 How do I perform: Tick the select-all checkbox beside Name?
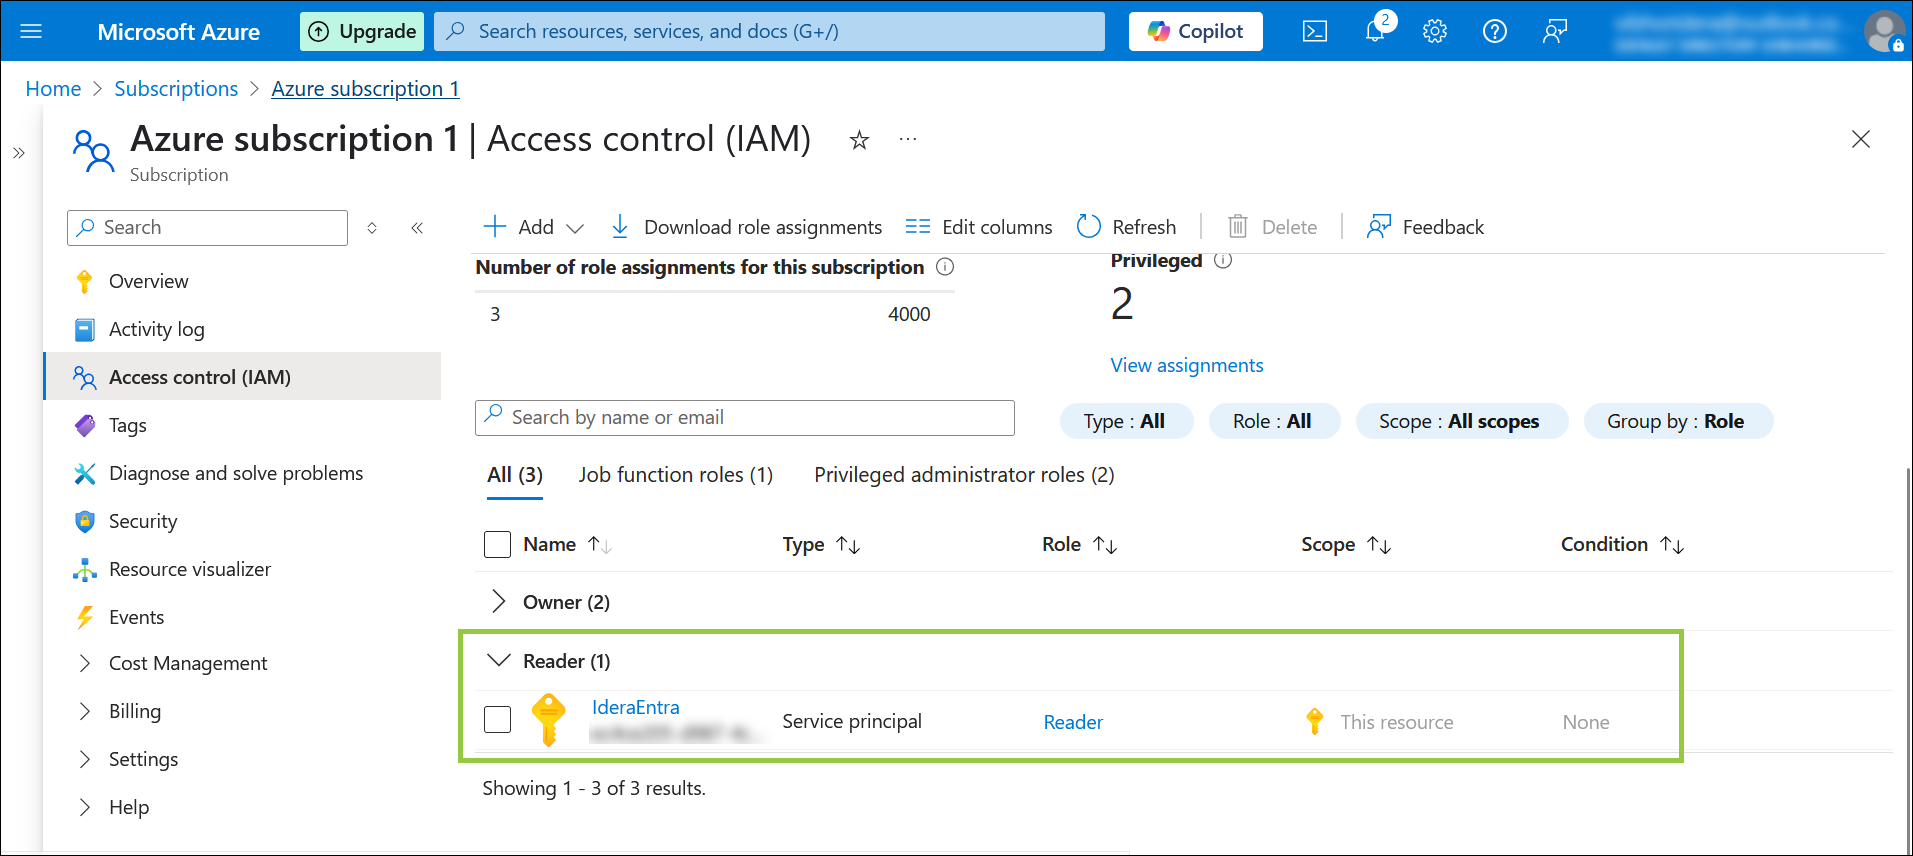pos(497,544)
